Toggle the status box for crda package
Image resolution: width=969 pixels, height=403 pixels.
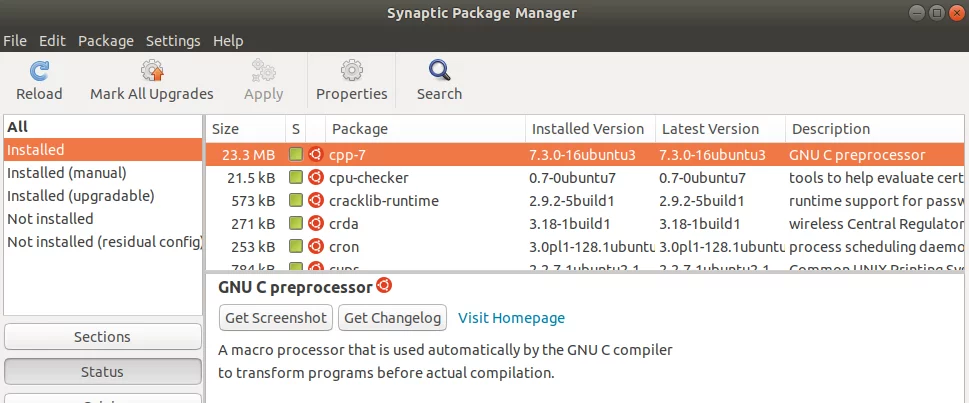coord(296,223)
